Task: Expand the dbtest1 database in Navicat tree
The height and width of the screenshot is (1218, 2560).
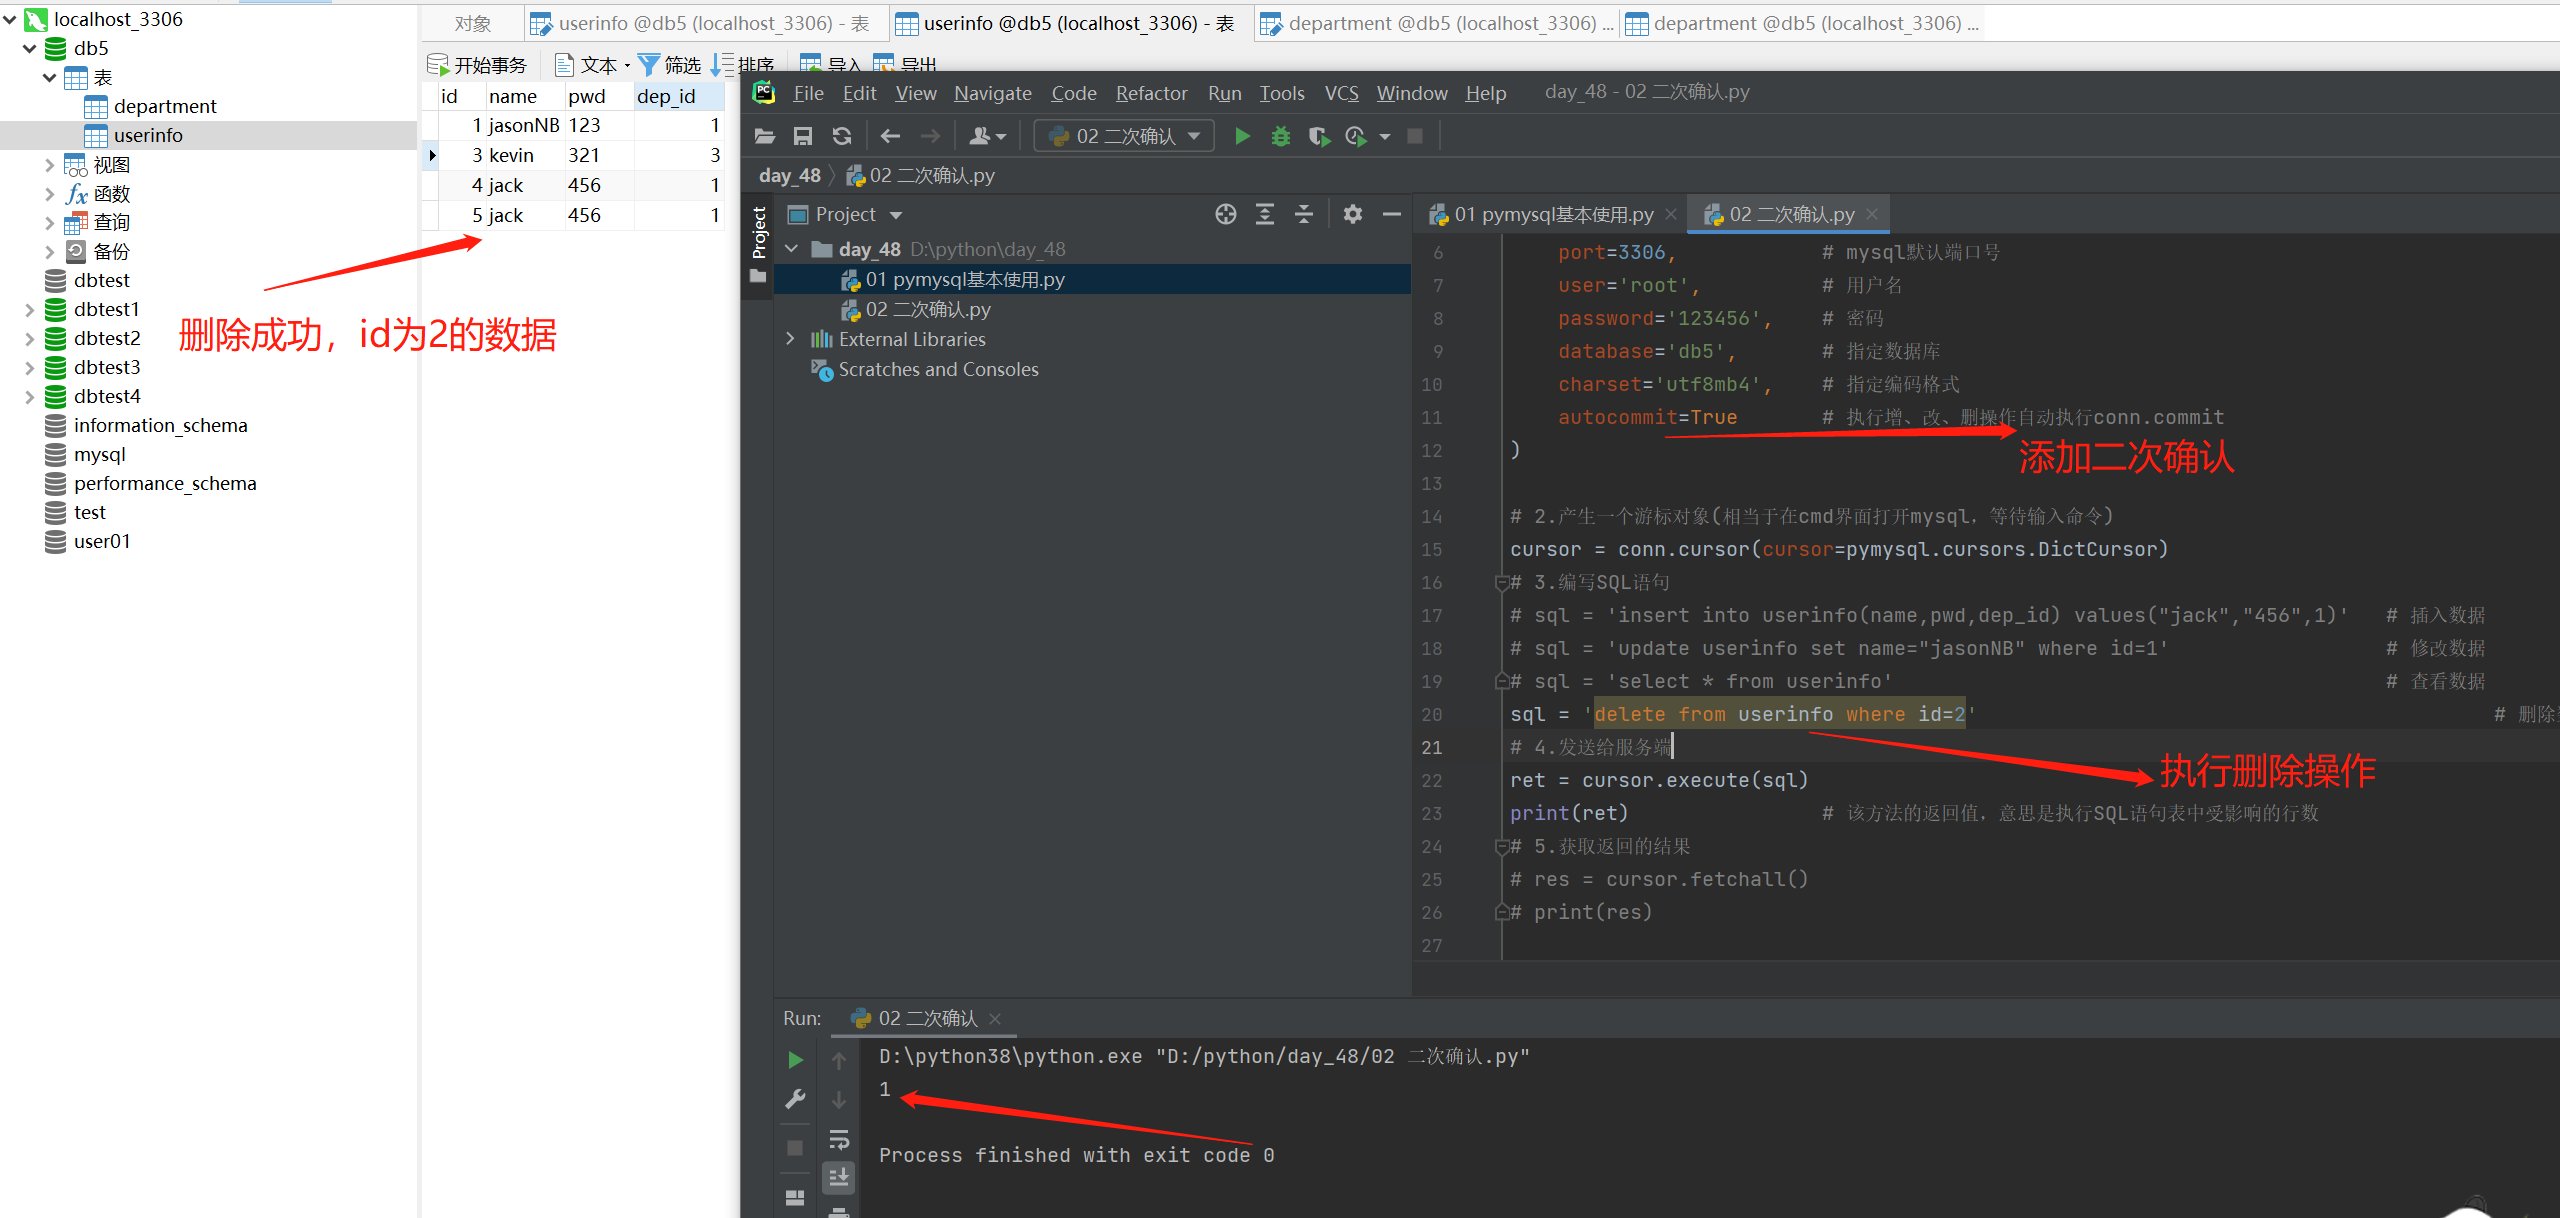Action: [x=29, y=310]
